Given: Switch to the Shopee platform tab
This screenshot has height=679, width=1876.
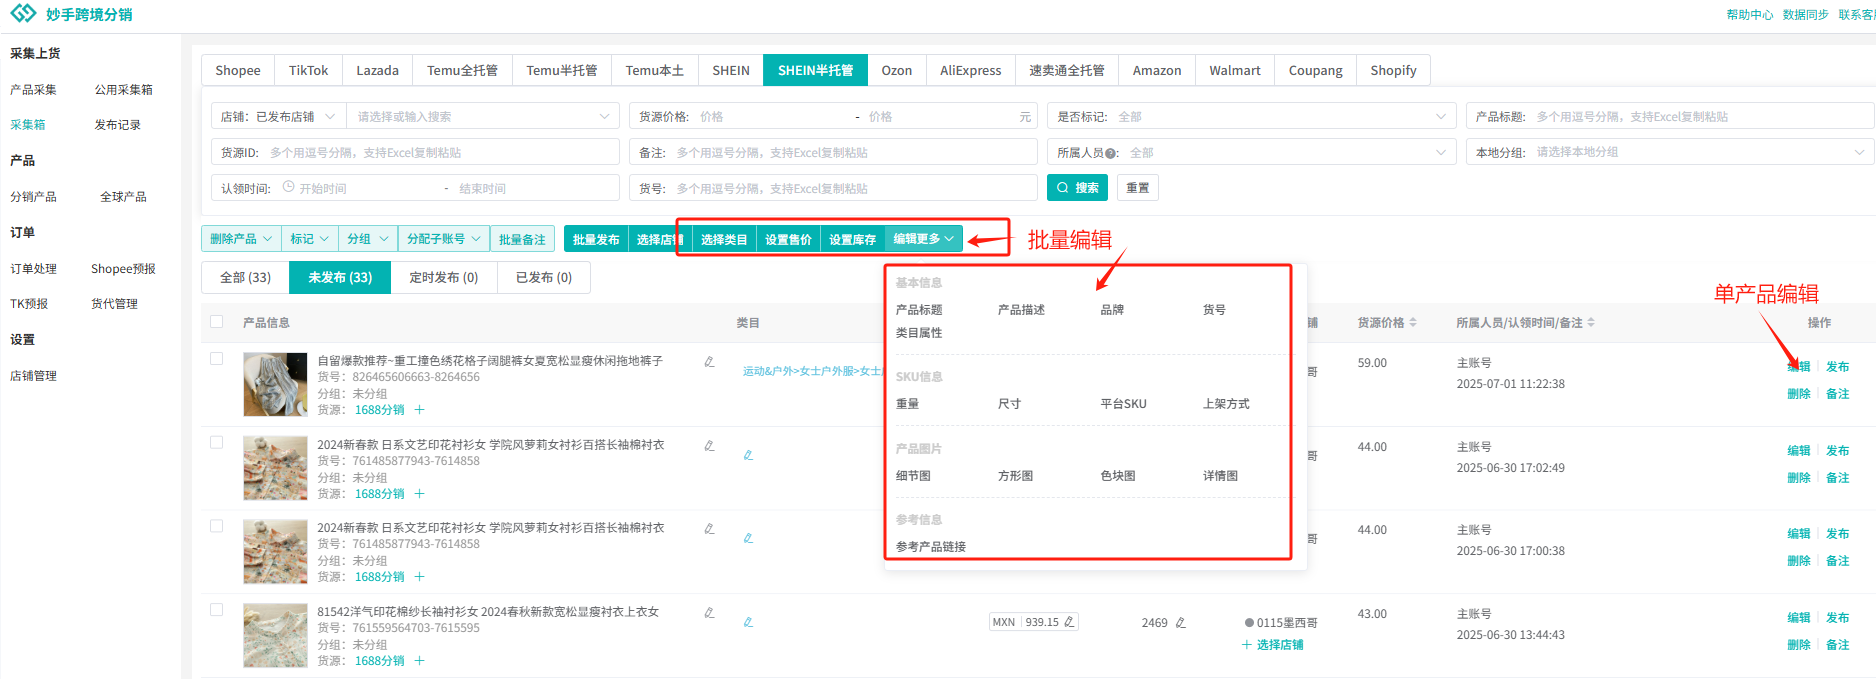Looking at the screenshot, I should pos(238,70).
